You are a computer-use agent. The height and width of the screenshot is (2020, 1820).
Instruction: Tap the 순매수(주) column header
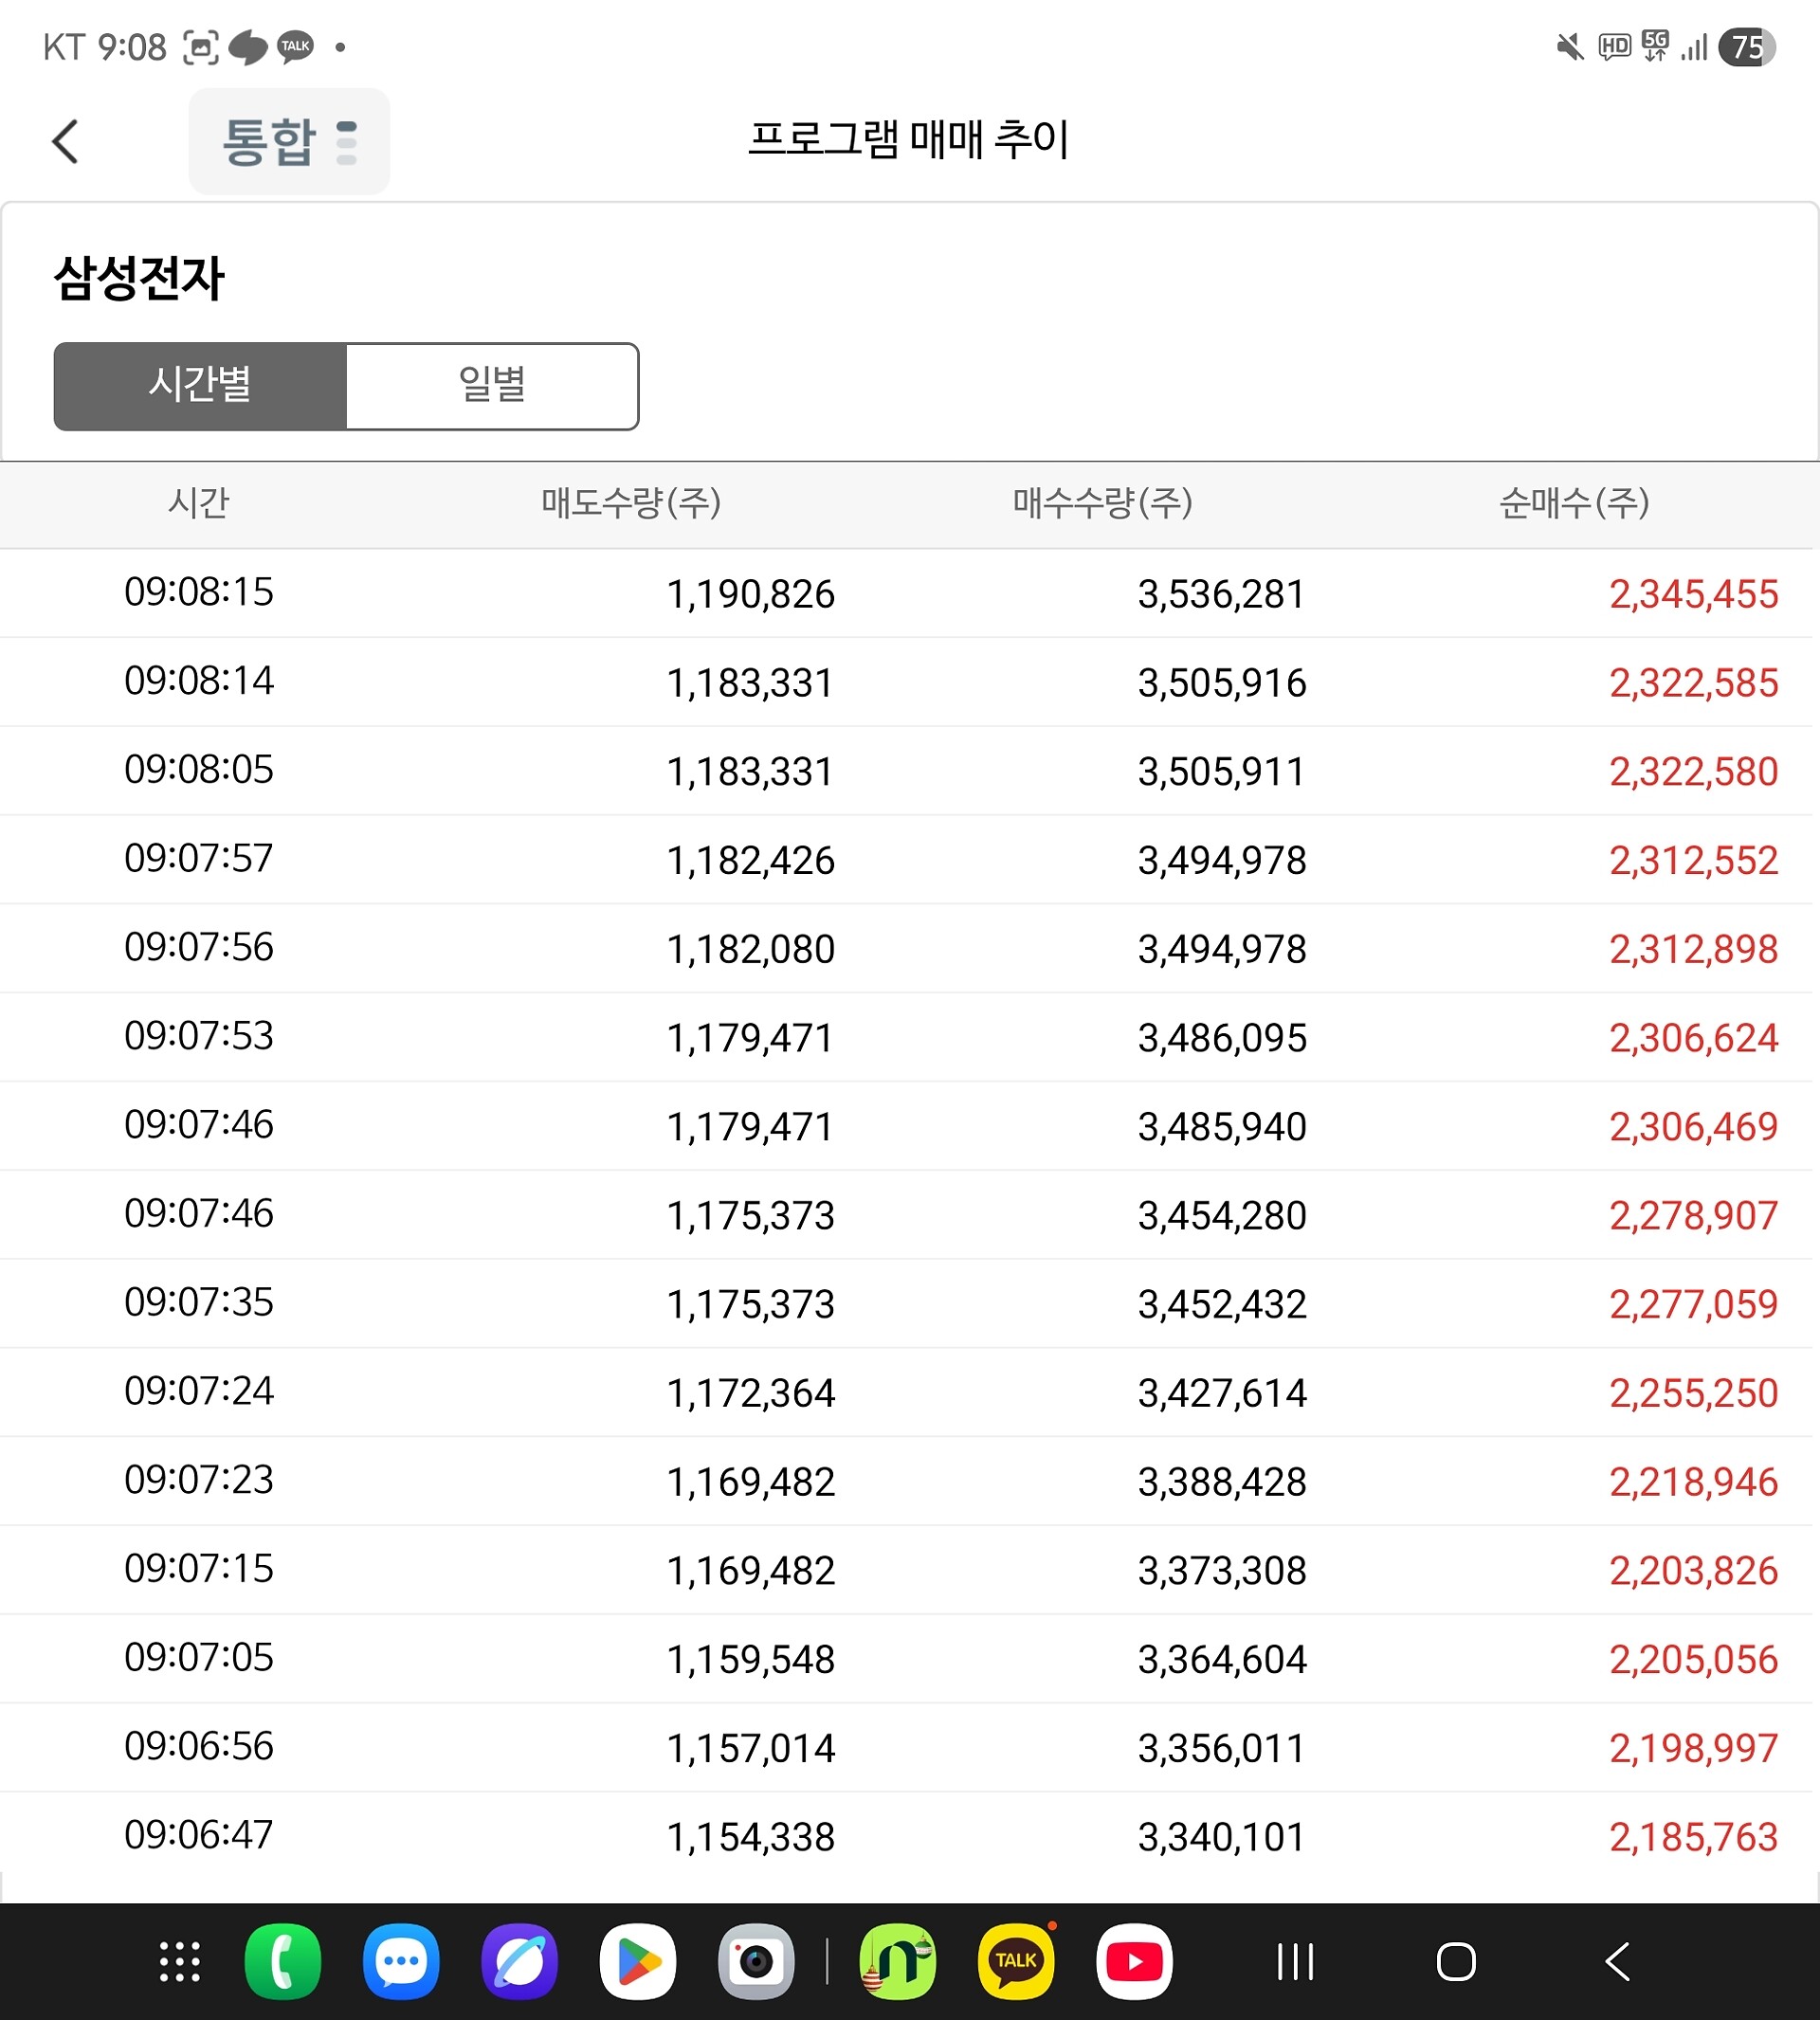(x=1573, y=503)
